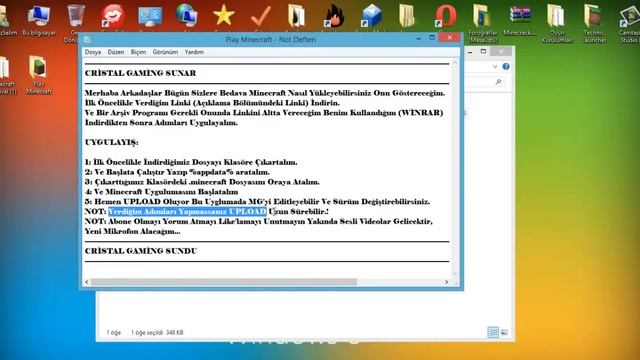This screenshot has width=640, height=360.
Task: Click the line '4: Ve Minecraft Uygulumasını Başlatalım'
Action: [x=161, y=191]
